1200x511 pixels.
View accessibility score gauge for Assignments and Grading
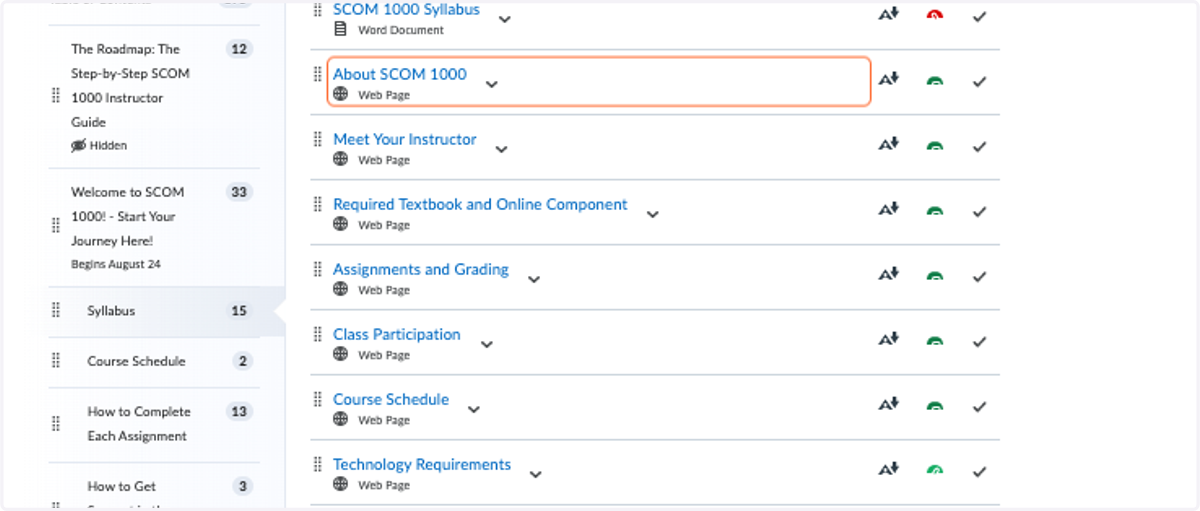click(935, 276)
